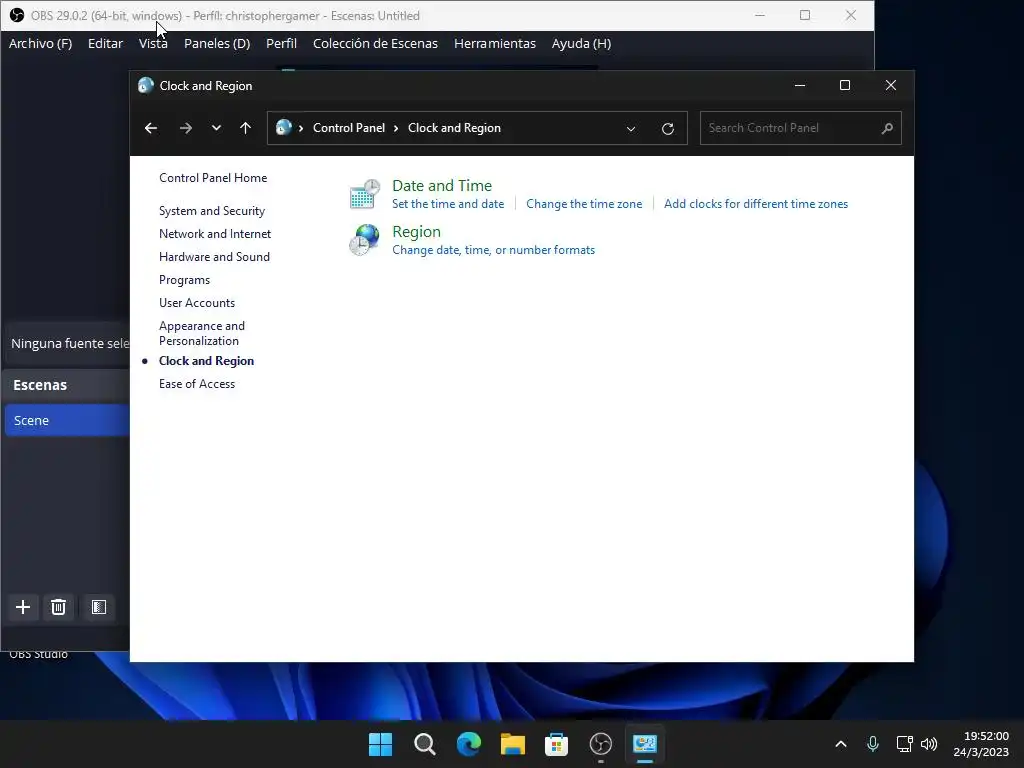Click Control Panel taskbar icon
This screenshot has width=1024, height=768.
click(645, 744)
